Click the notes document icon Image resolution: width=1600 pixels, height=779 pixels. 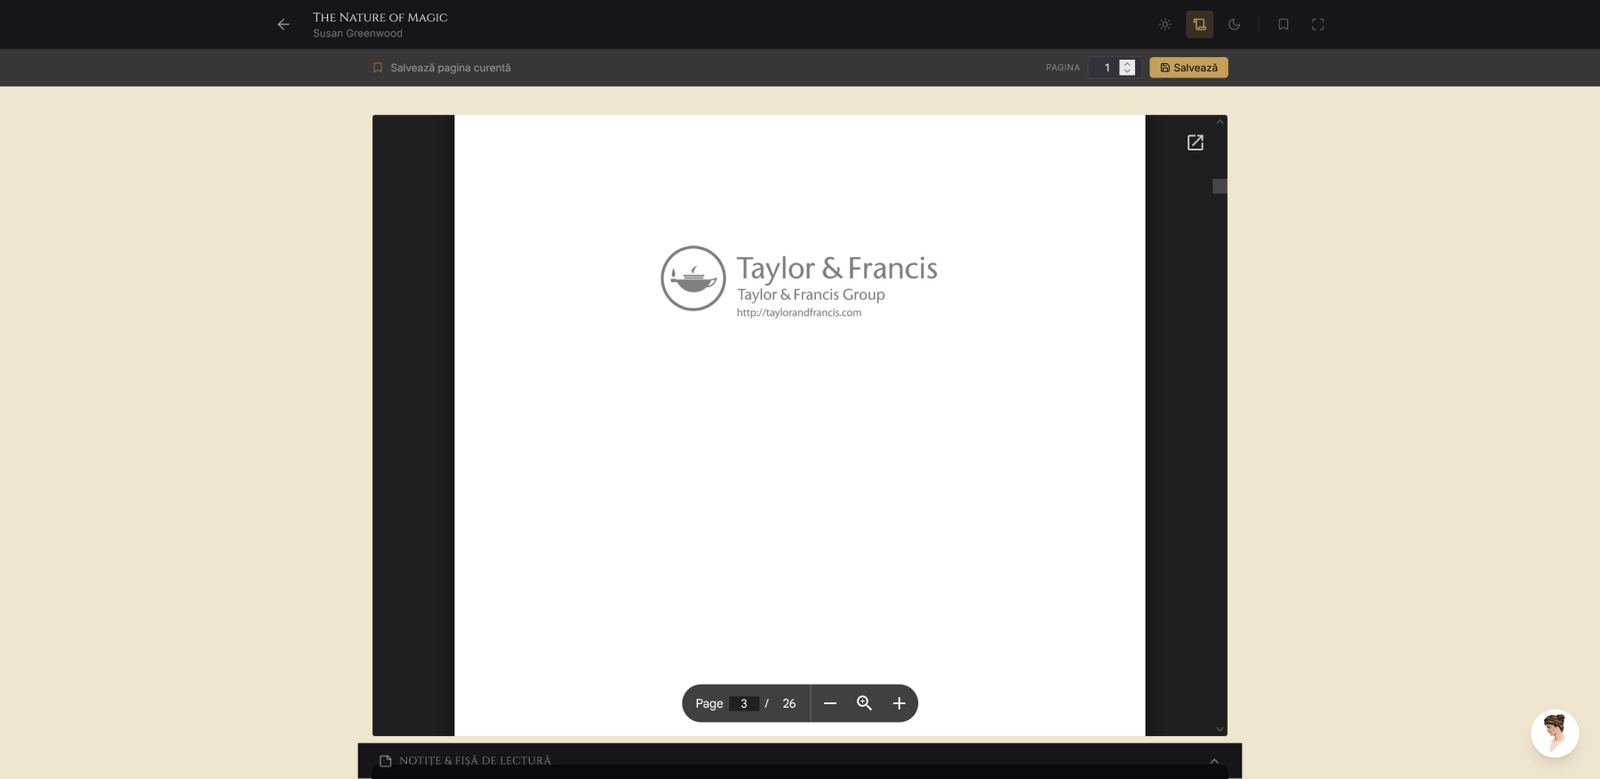[x=385, y=761]
